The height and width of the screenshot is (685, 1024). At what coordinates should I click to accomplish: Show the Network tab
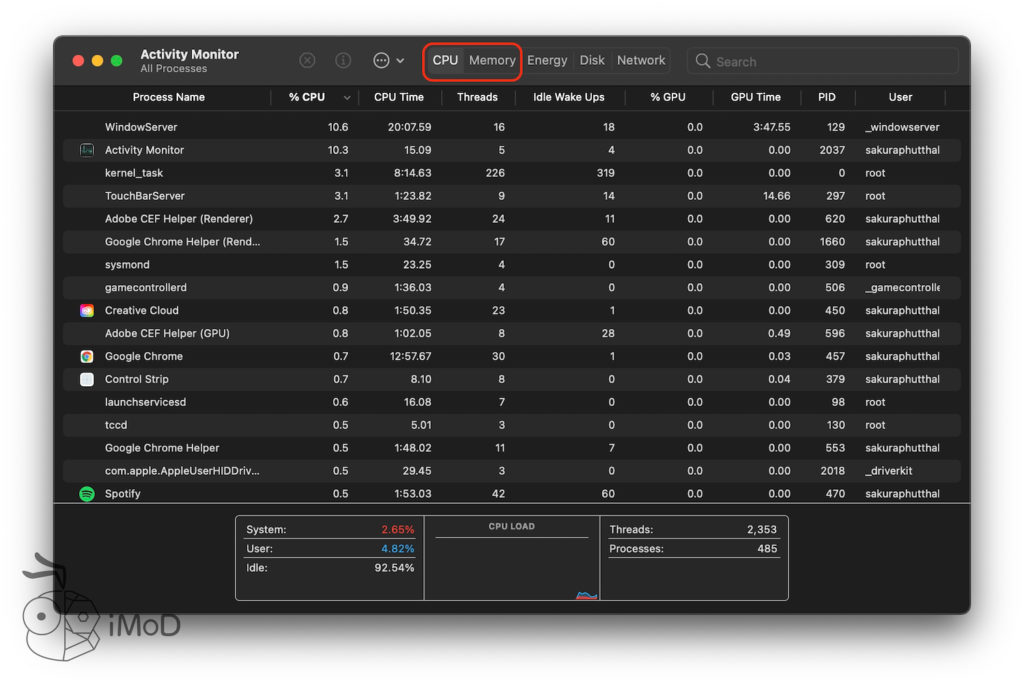click(x=641, y=60)
